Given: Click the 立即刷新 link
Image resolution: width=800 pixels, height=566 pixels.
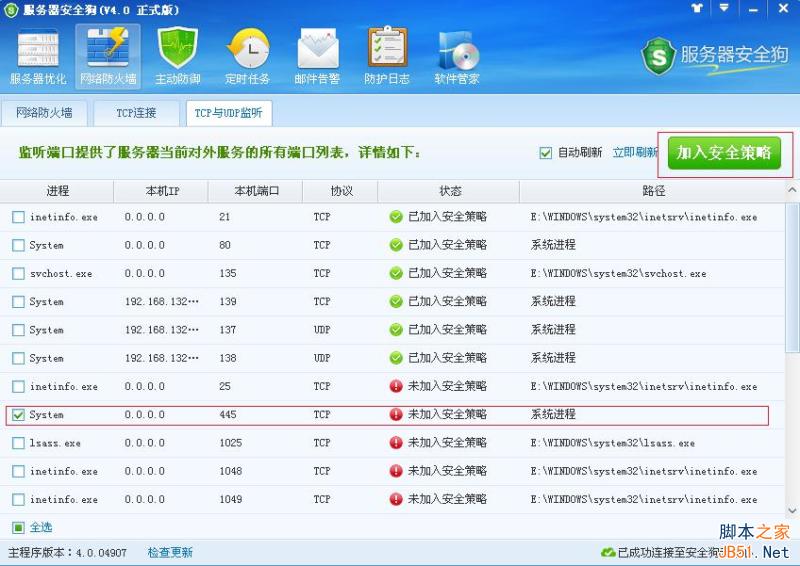Looking at the screenshot, I should click(x=634, y=153).
